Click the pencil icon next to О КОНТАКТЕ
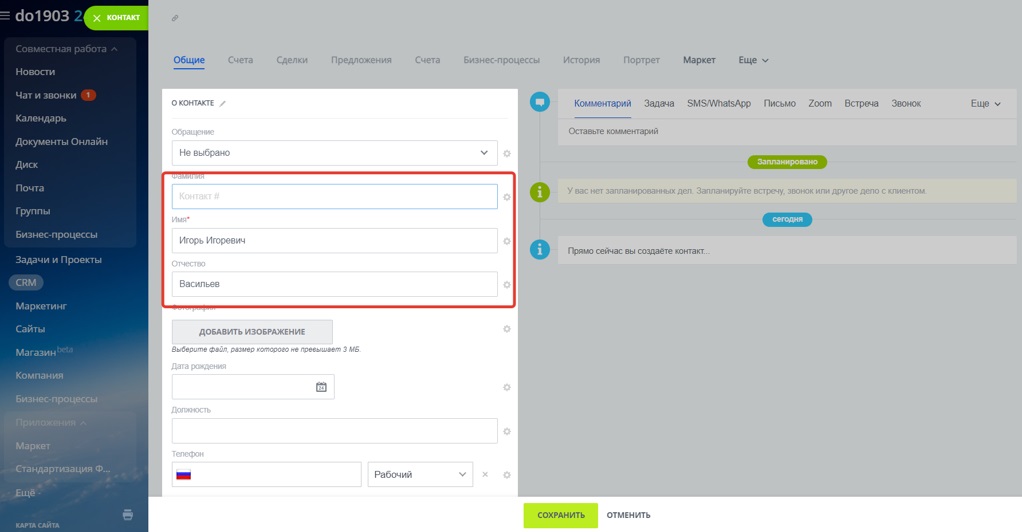Viewport: 1022px width, 532px height. [x=222, y=103]
